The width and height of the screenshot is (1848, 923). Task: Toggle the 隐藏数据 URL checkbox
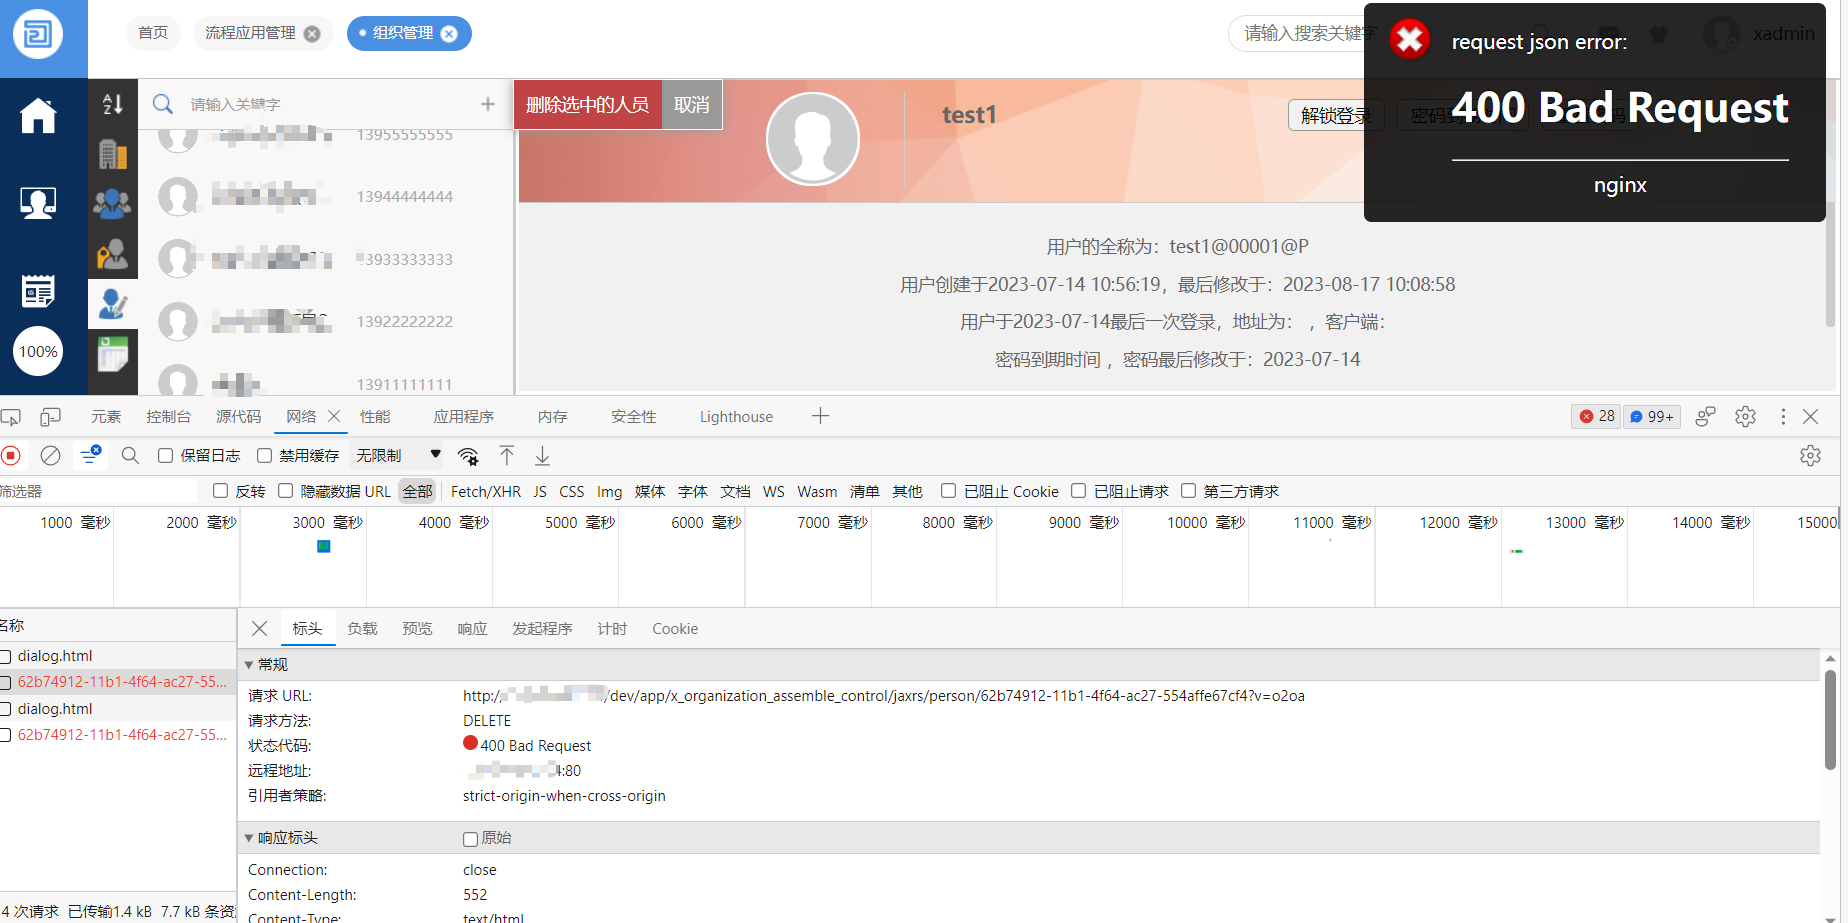[x=286, y=491]
